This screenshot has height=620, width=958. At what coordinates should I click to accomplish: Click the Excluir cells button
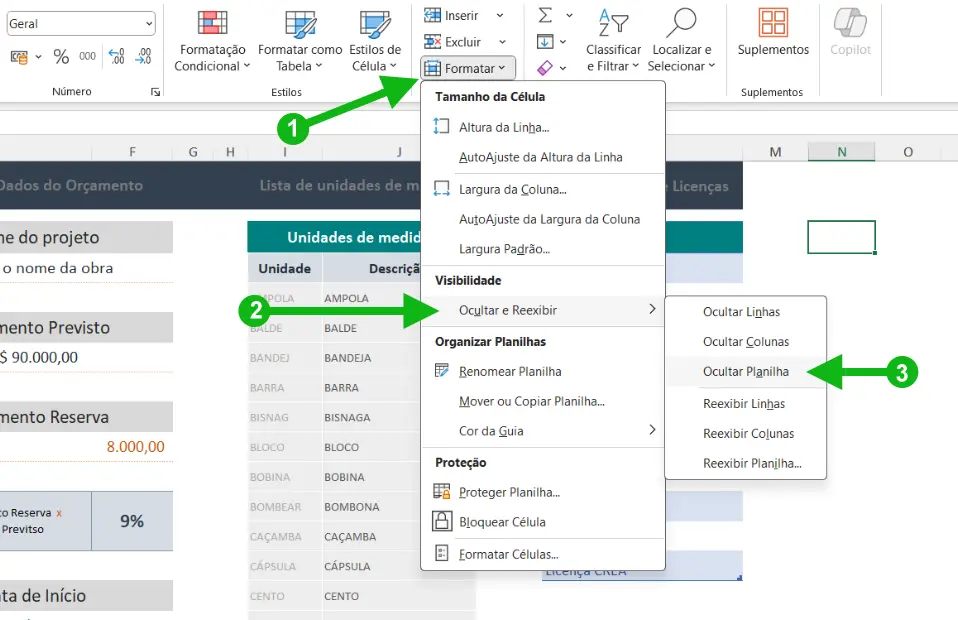click(x=455, y=42)
